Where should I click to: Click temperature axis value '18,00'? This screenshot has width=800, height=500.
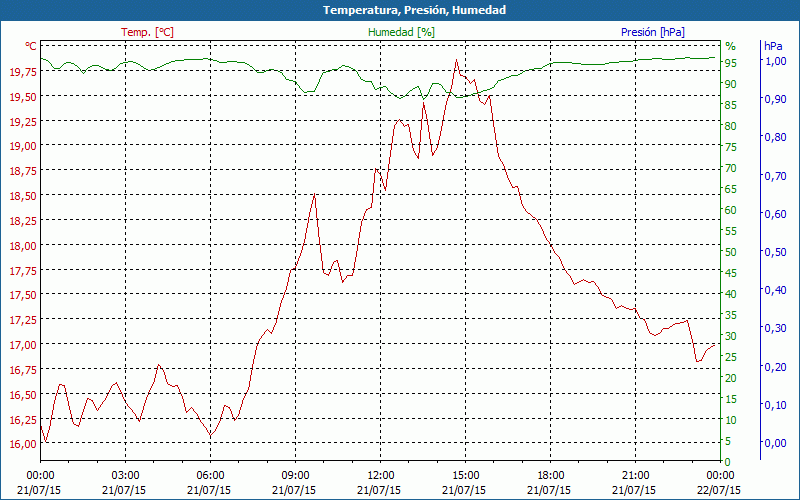pyautogui.click(x=23, y=246)
